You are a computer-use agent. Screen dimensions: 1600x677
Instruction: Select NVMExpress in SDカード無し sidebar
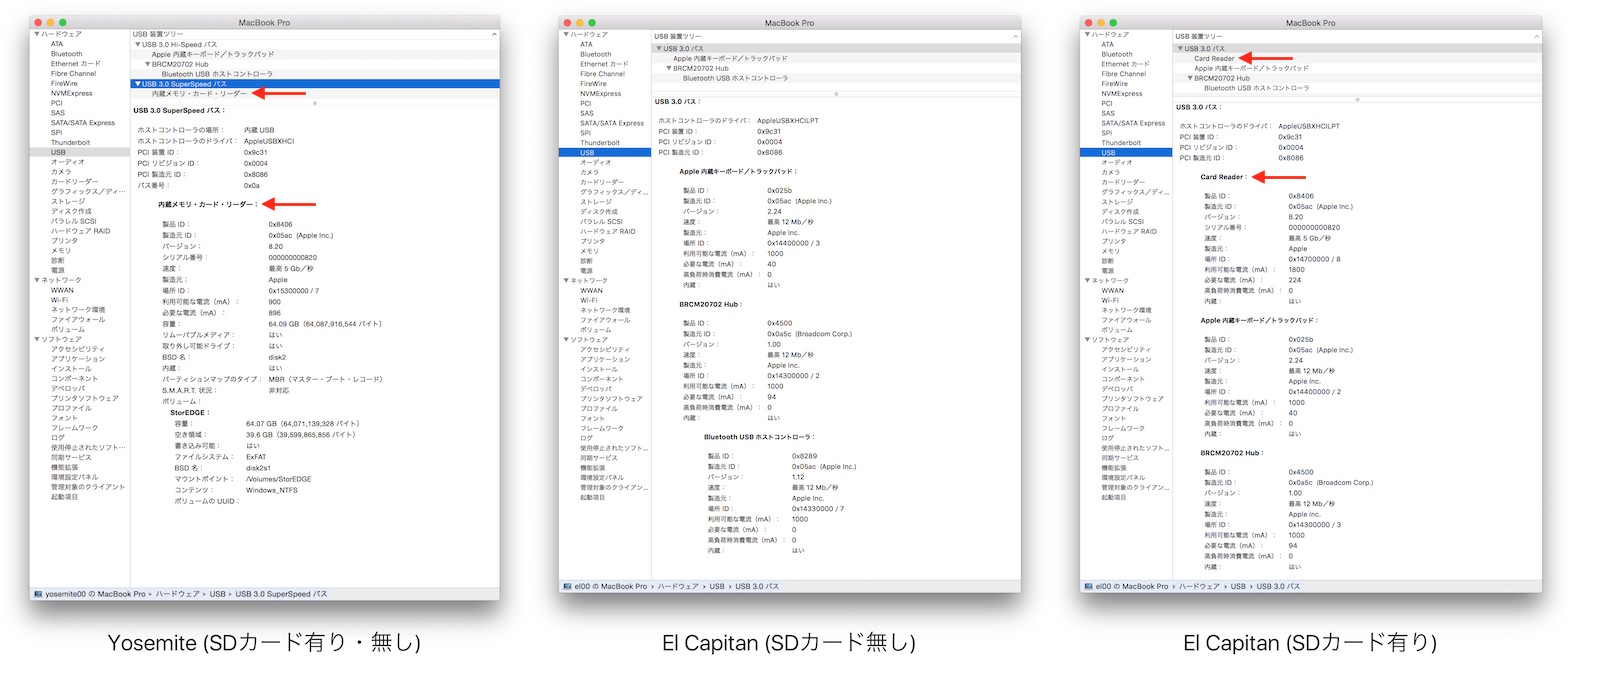(x=601, y=93)
